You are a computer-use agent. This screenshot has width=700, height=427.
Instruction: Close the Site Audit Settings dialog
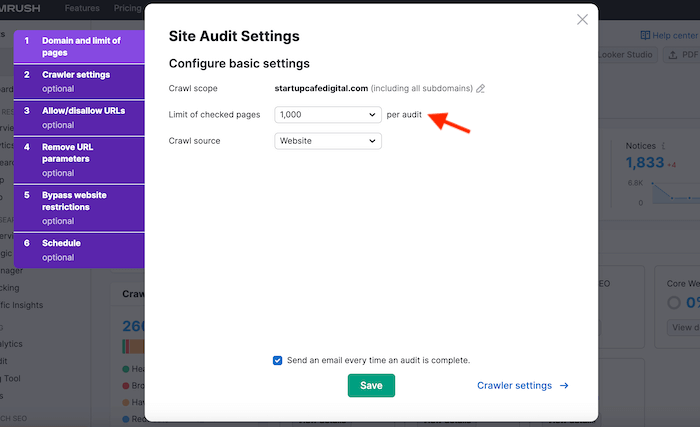click(x=583, y=19)
